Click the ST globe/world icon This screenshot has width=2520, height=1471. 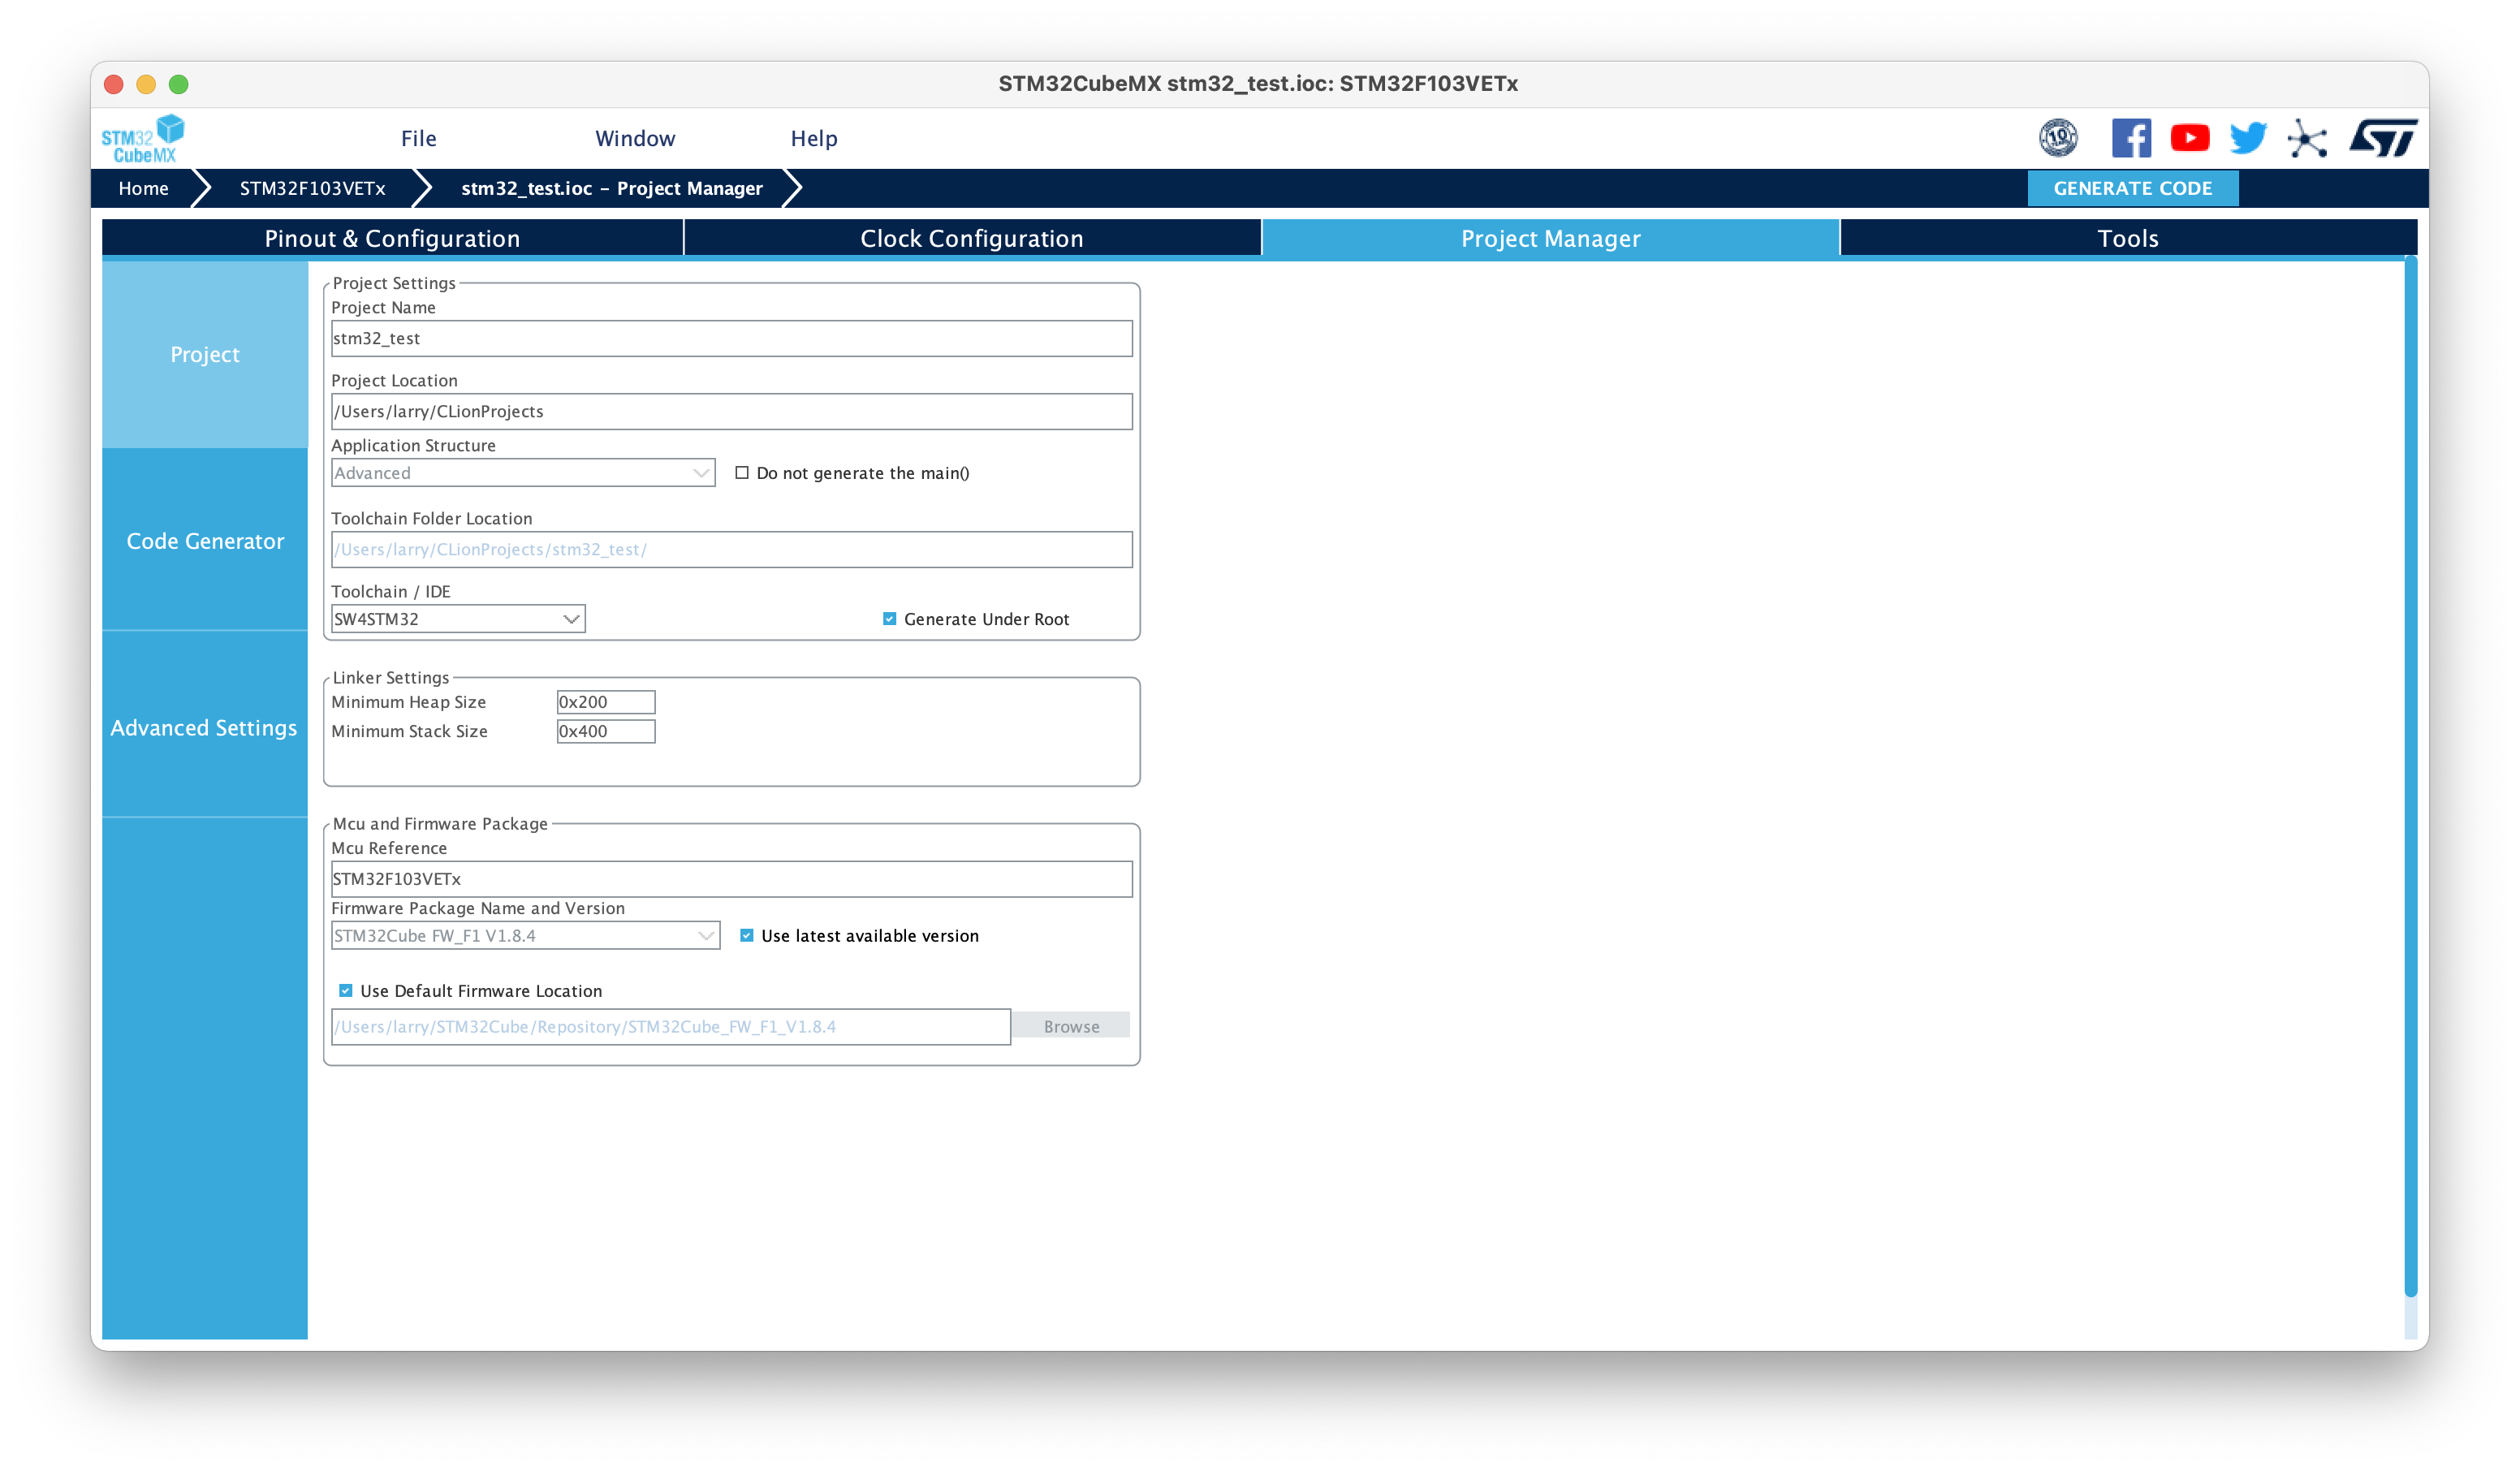point(2058,136)
